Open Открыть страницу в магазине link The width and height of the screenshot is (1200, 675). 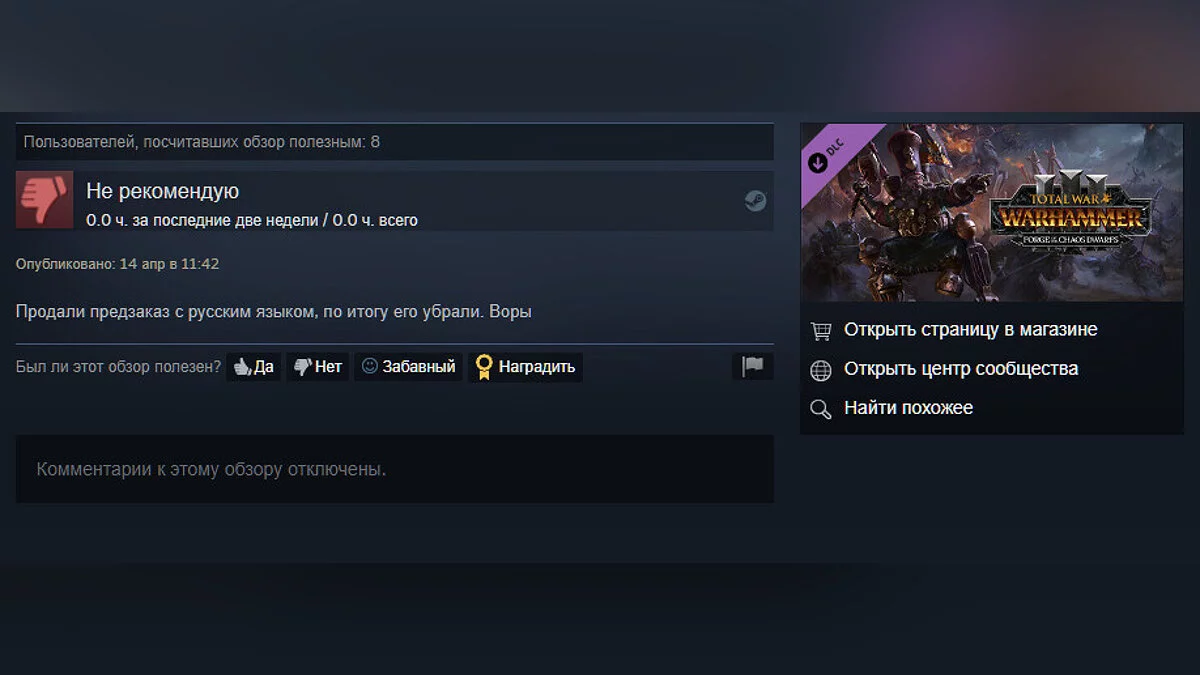970,329
